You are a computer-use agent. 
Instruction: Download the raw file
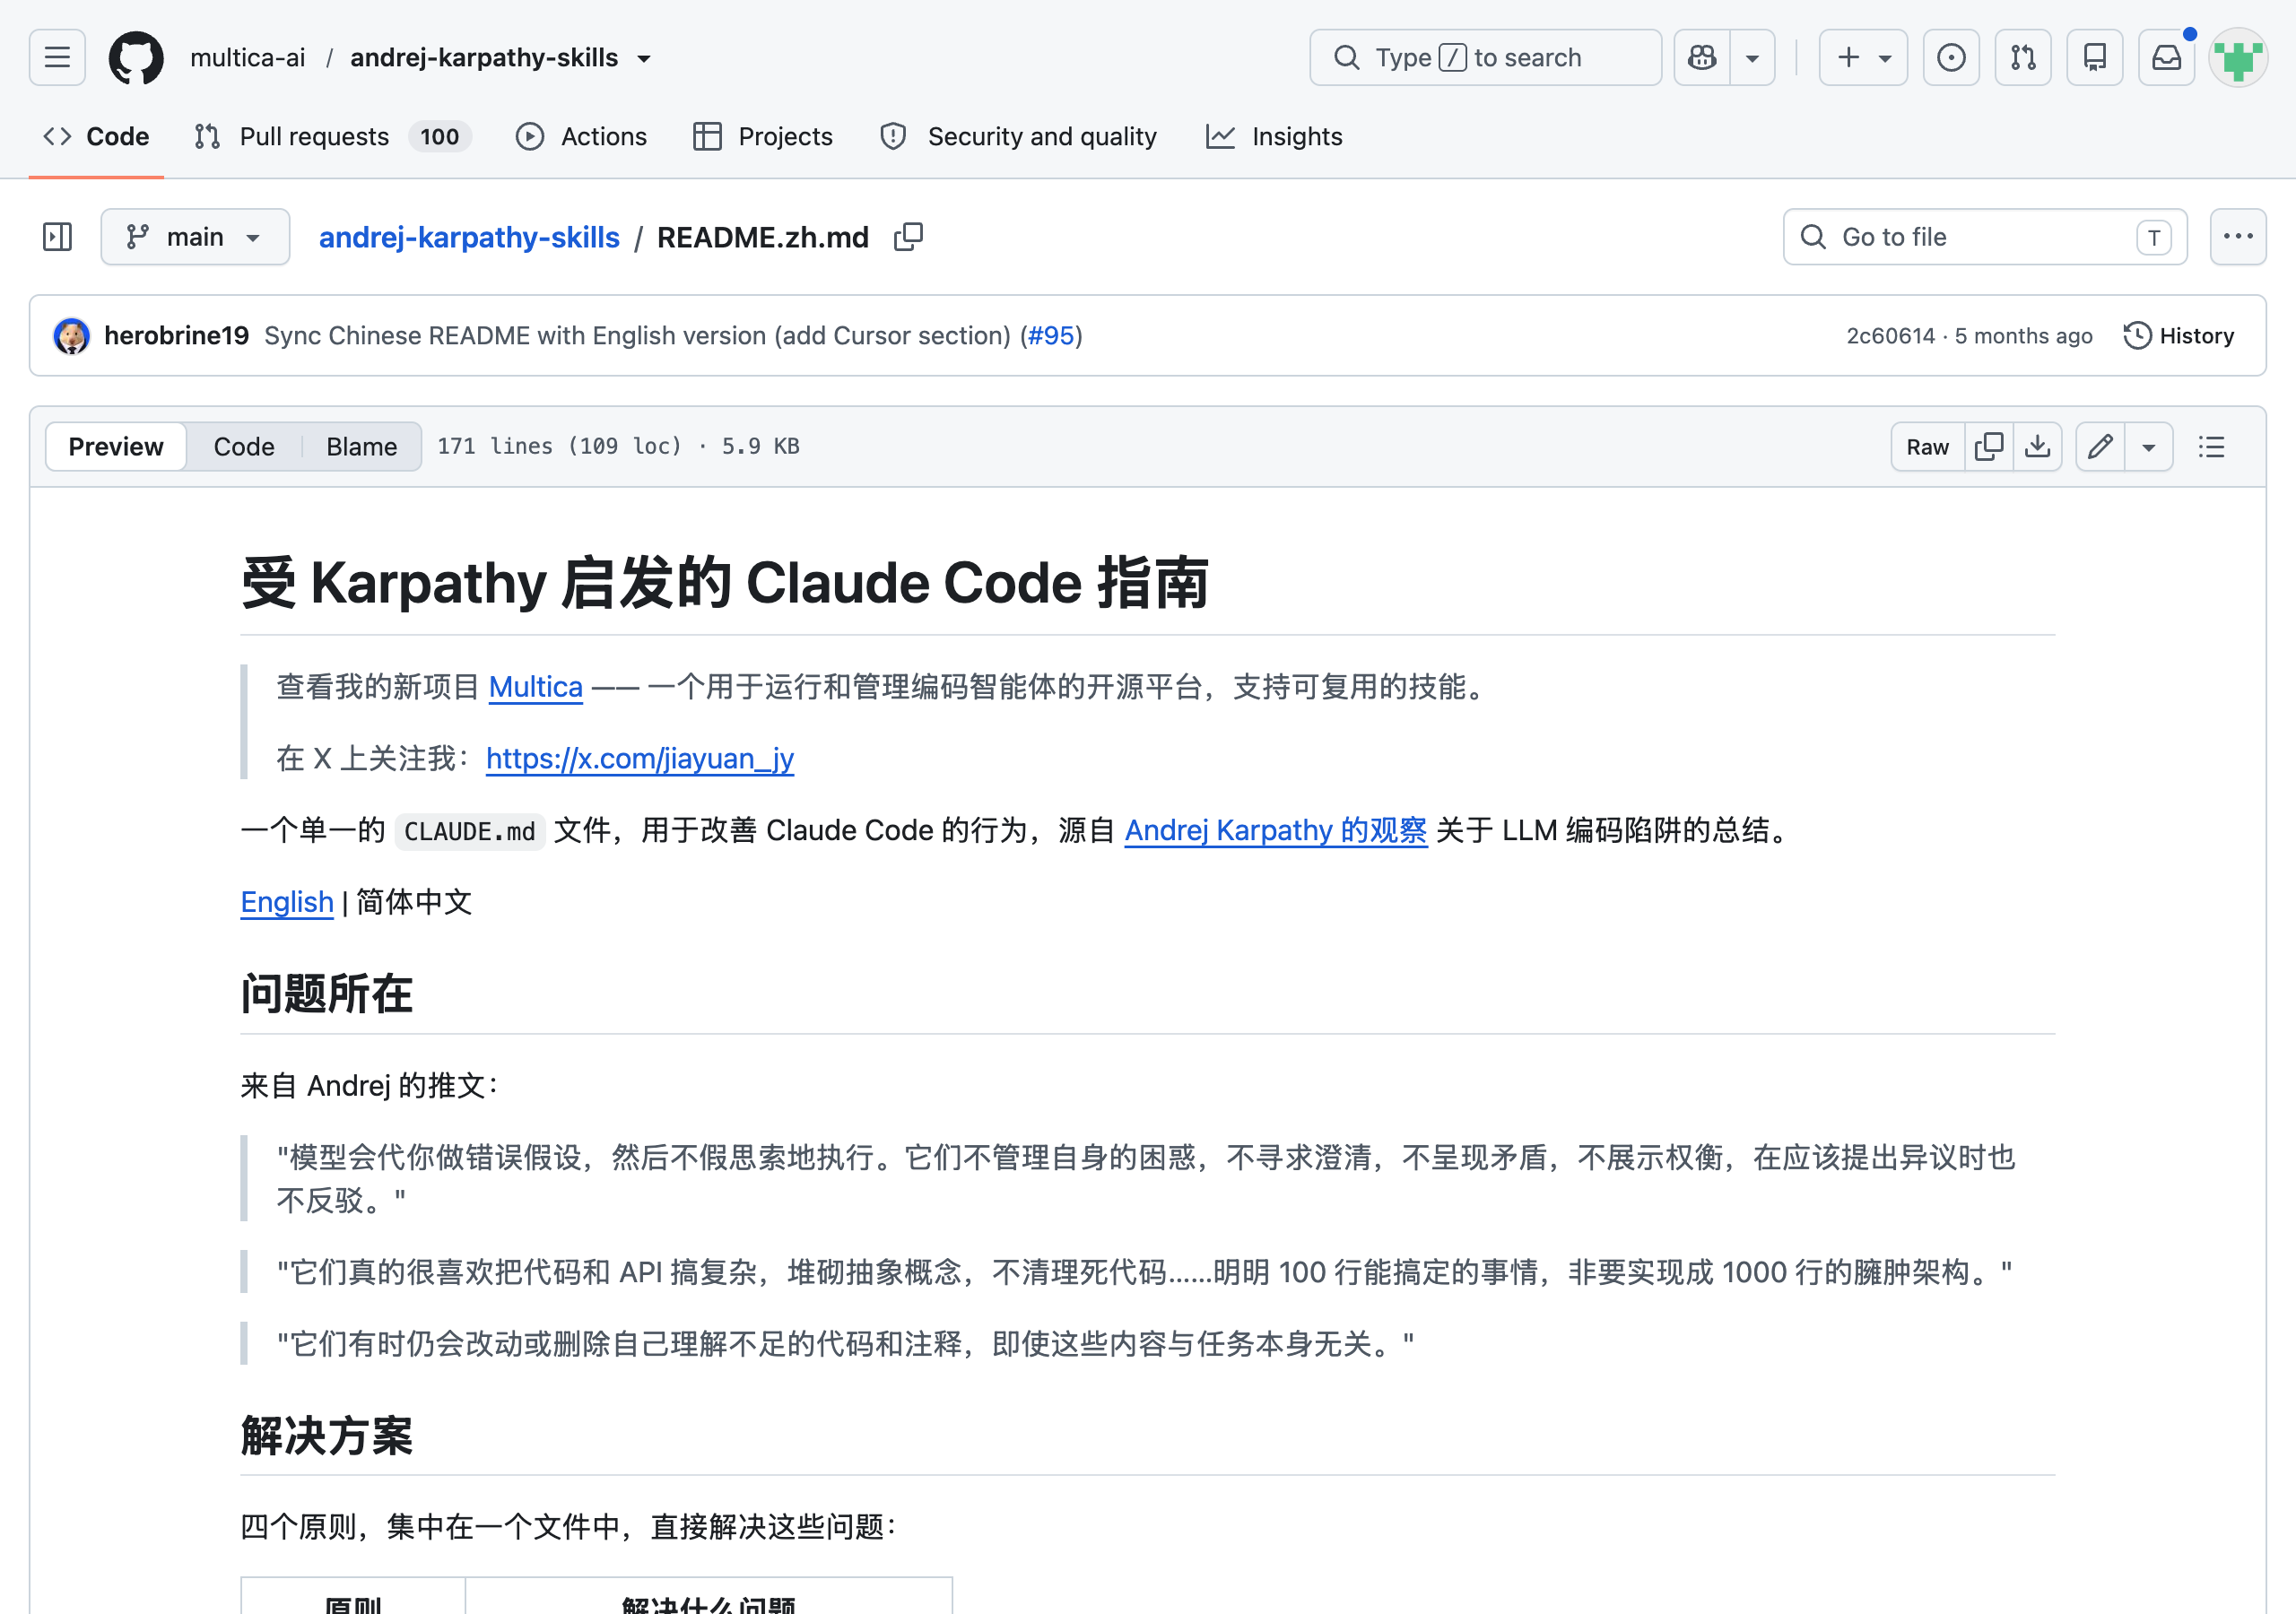point(2037,446)
